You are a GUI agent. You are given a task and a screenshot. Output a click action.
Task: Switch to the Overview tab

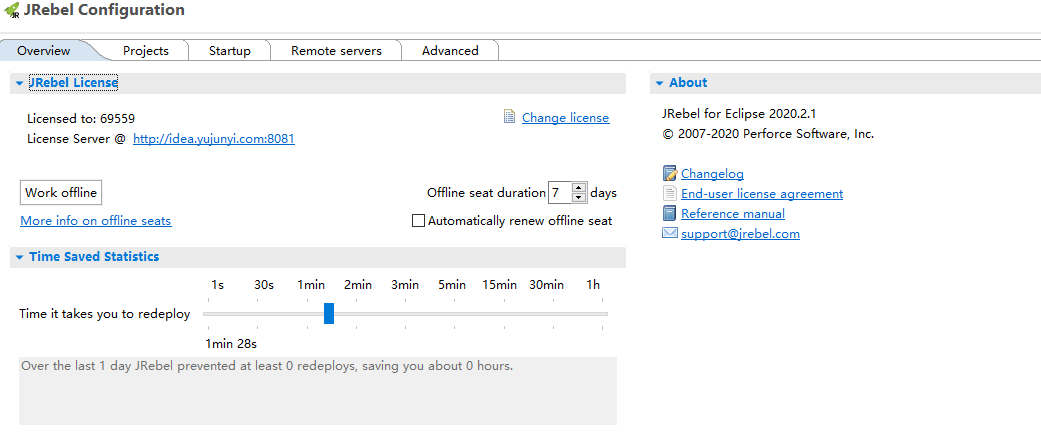(44, 50)
